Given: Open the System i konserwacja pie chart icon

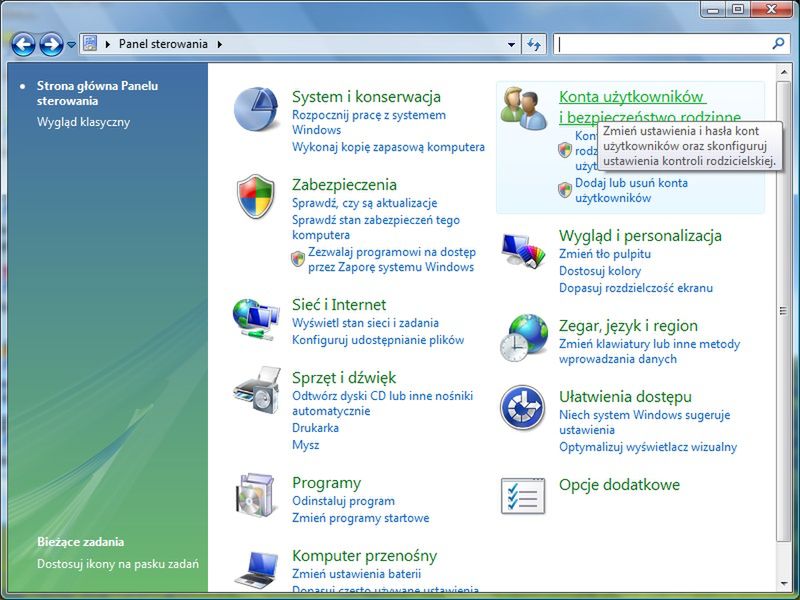Looking at the screenshot, I should 256,109.
